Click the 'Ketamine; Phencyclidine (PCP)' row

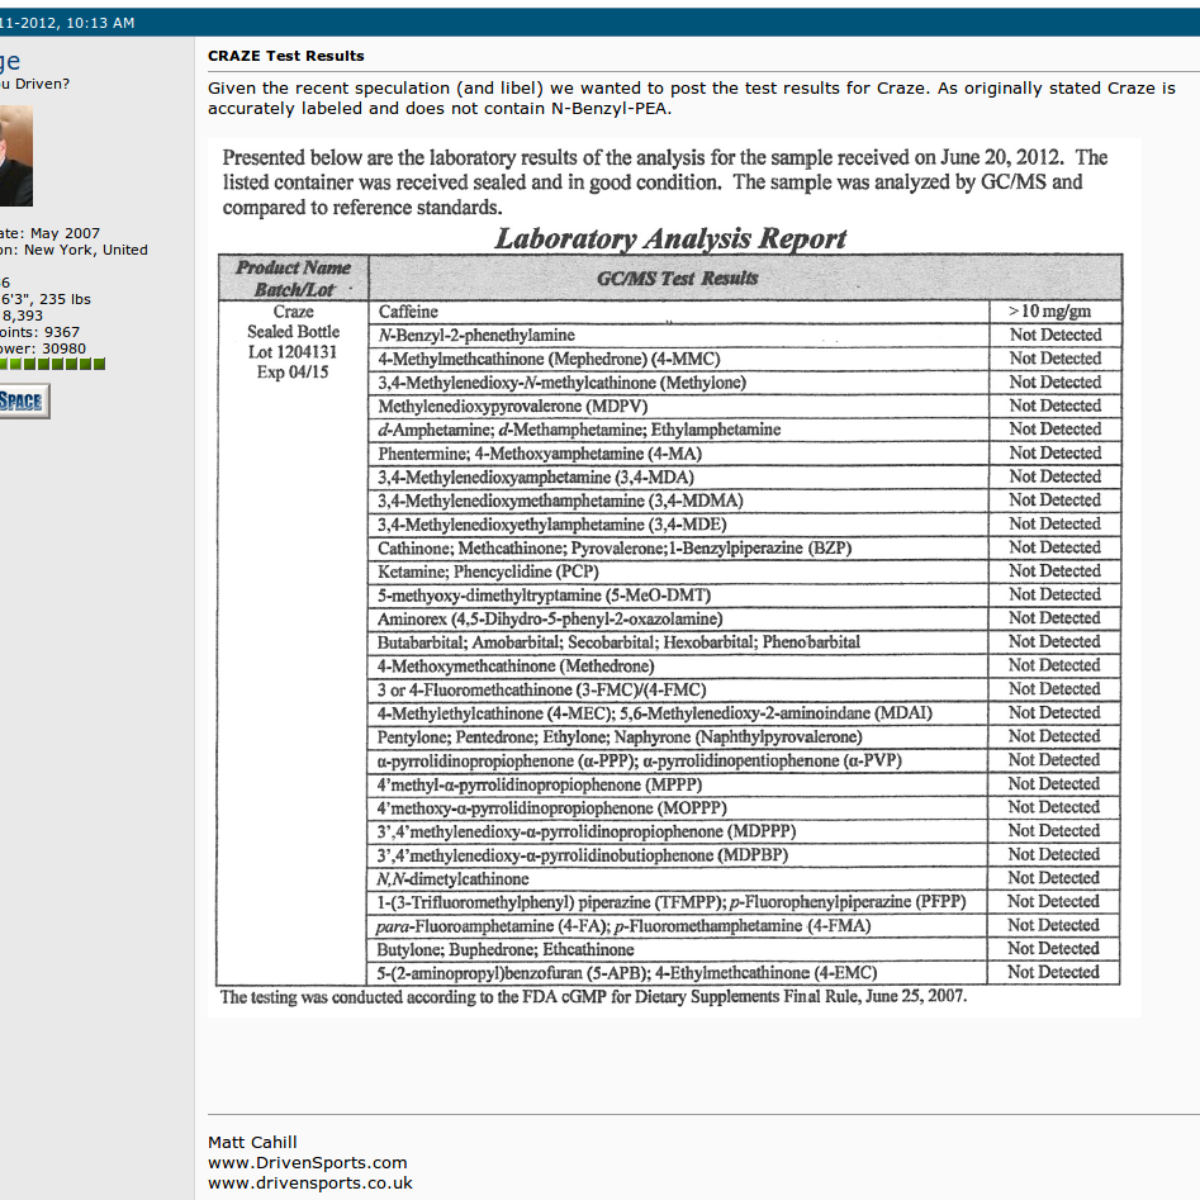(x=679, y=572)
